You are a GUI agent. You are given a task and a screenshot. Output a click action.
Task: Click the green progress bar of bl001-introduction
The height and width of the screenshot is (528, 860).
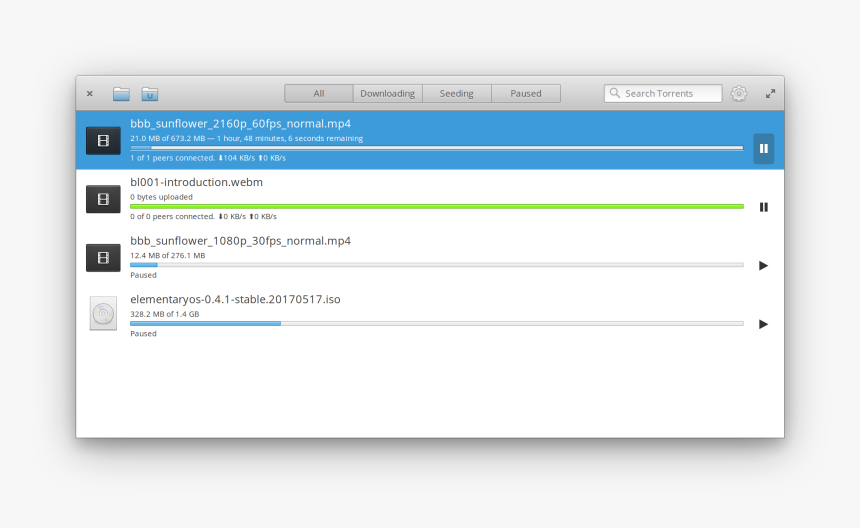pyautogui.click(x=437, y=206)
